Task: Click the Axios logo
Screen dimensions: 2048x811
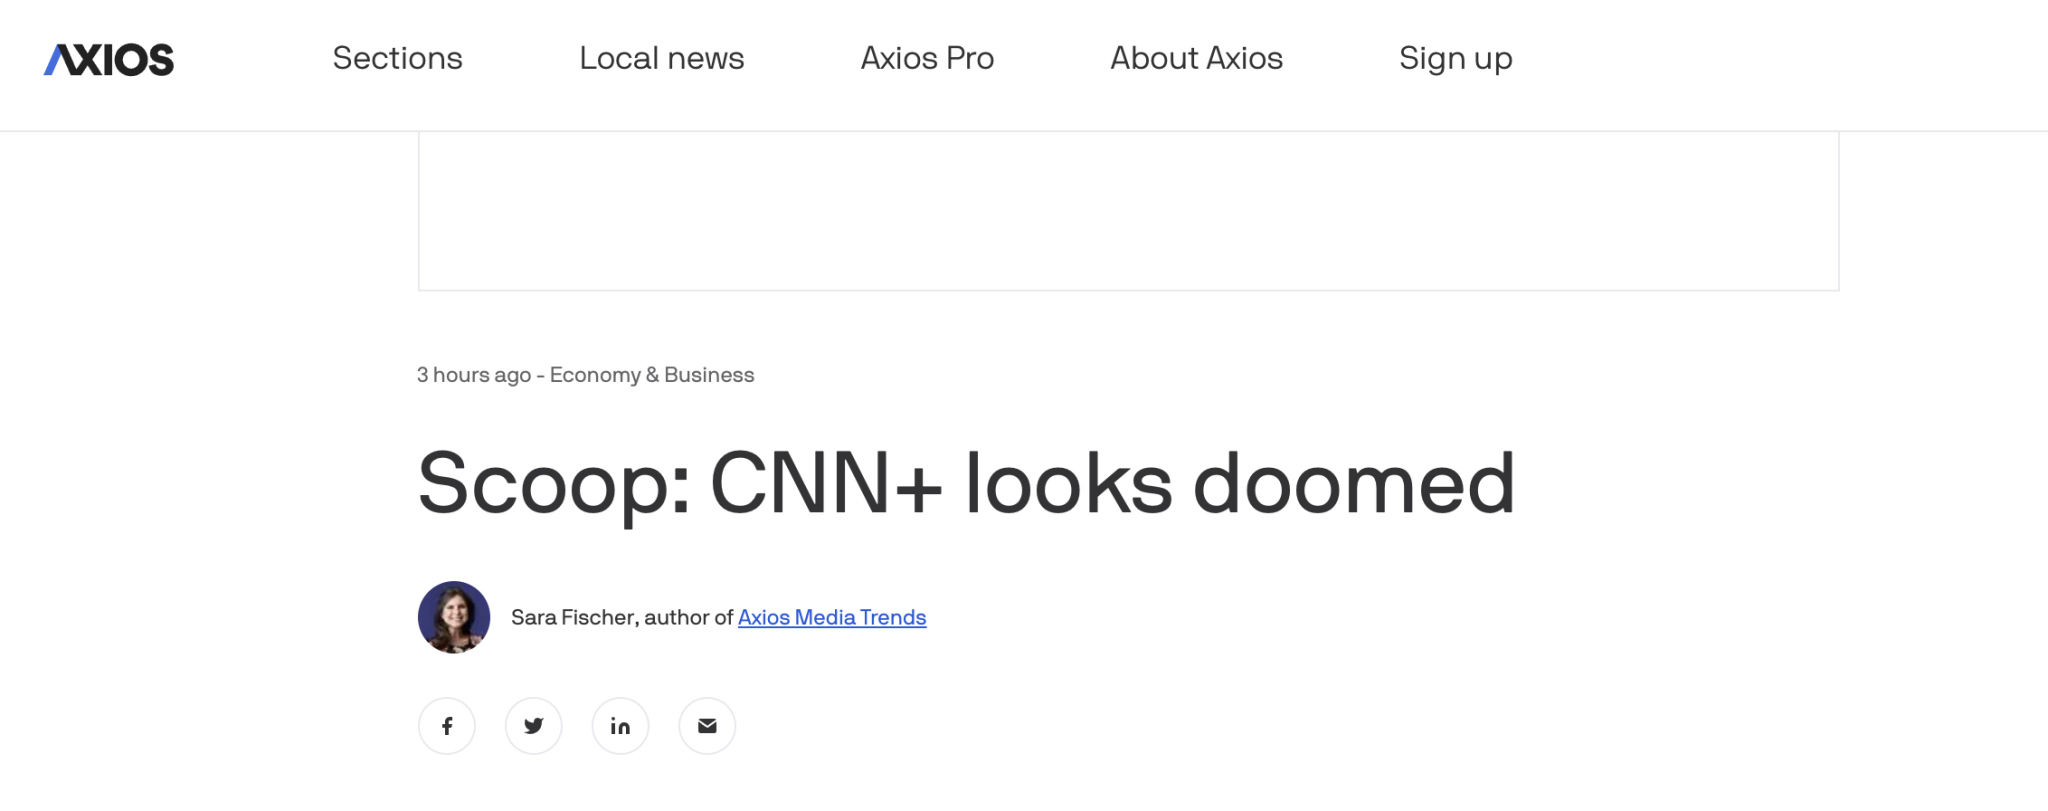Action: click(109, 60)
